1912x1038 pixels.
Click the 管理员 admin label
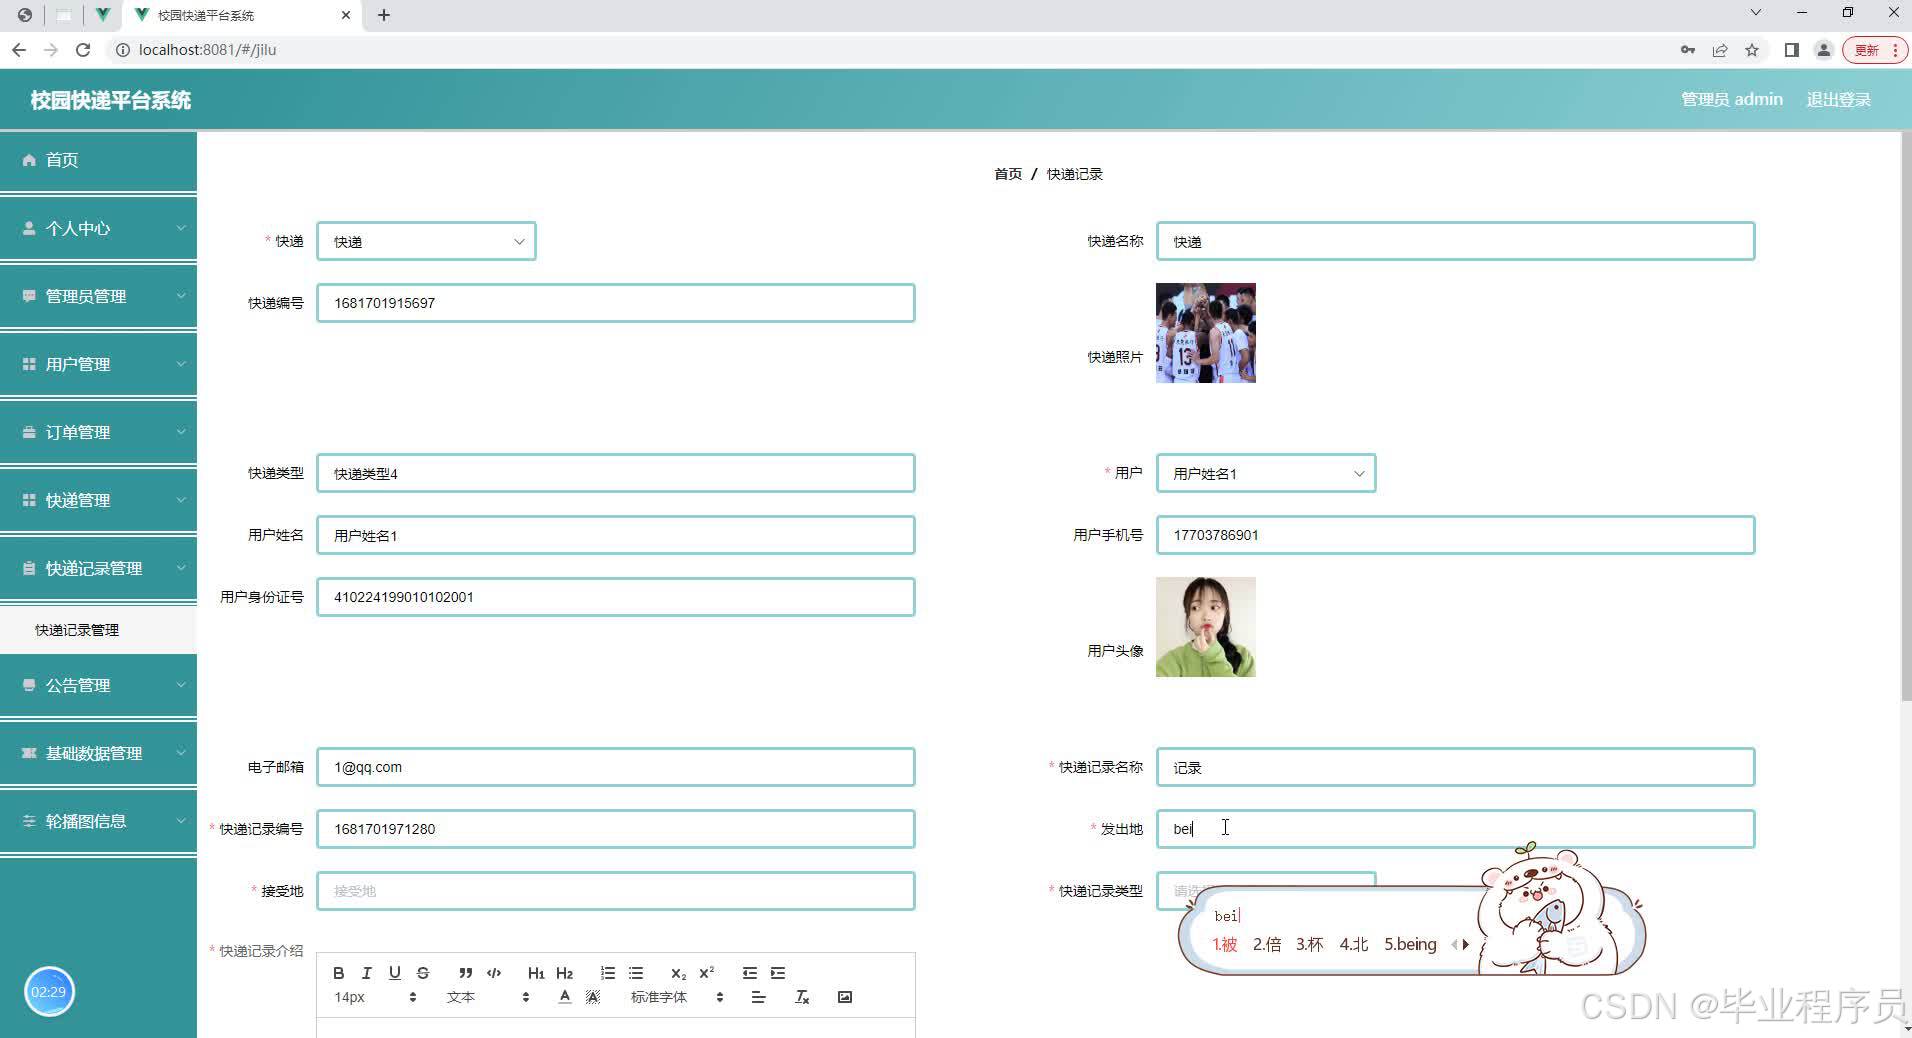point(1731,99)
